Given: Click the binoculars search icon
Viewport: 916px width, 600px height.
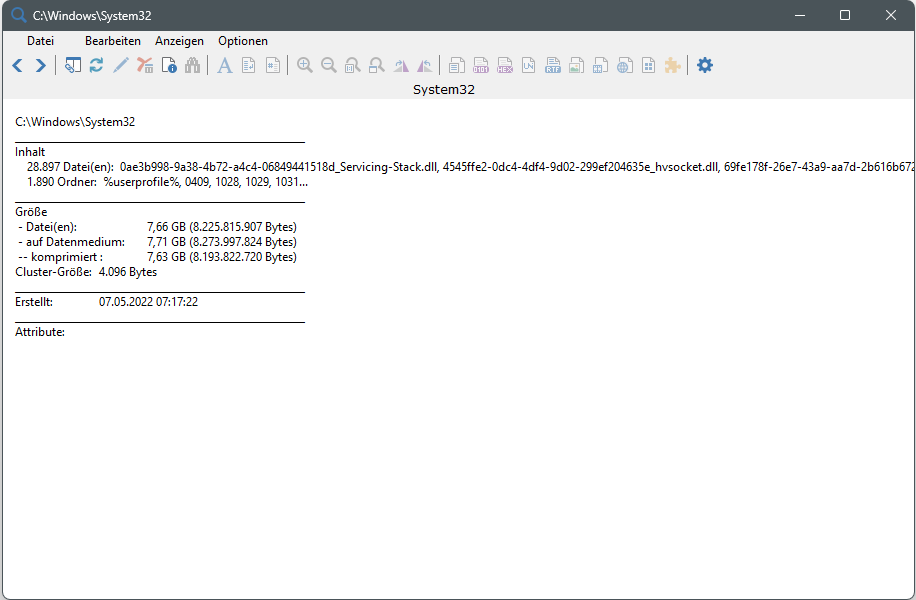Looking at the screenshot, I should pos(192,65).
